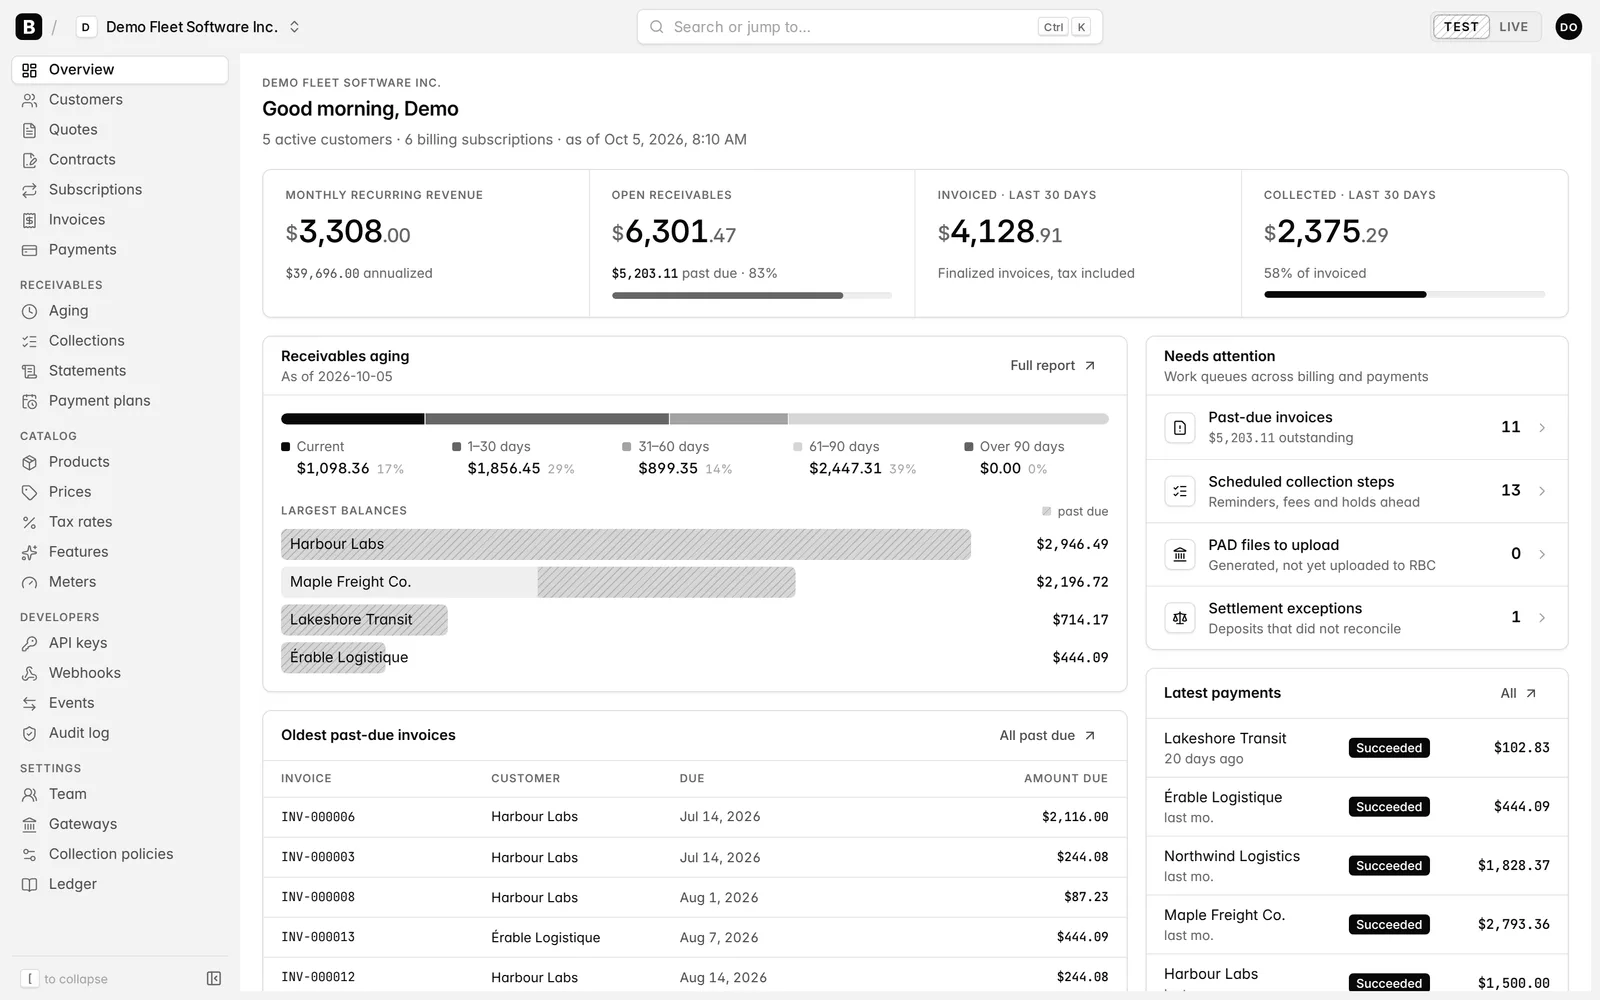
Task: Click the Audit log shield icon
Action: point(30,733)
